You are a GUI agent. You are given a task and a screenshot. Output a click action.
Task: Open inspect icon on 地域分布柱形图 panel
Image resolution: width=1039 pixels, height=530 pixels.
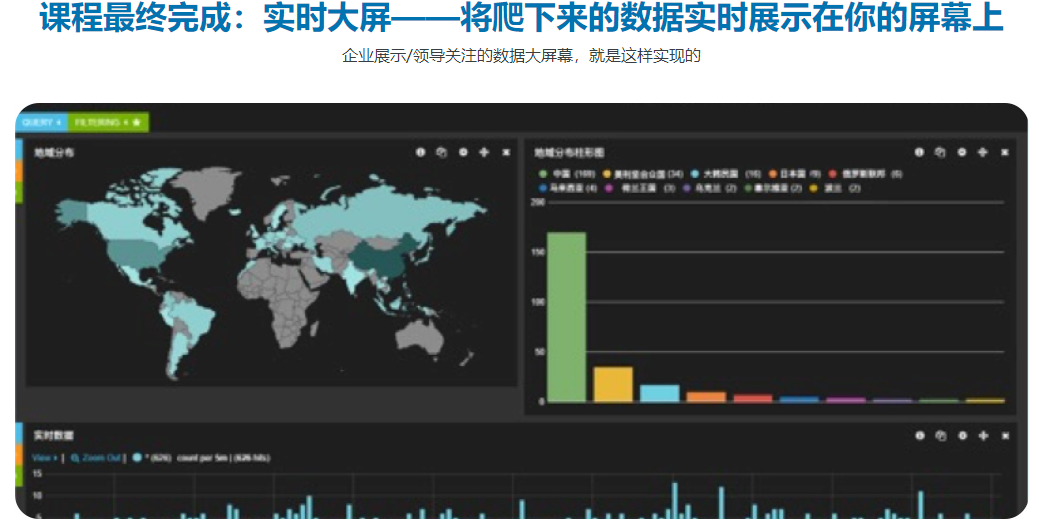[x=940, y=152]
